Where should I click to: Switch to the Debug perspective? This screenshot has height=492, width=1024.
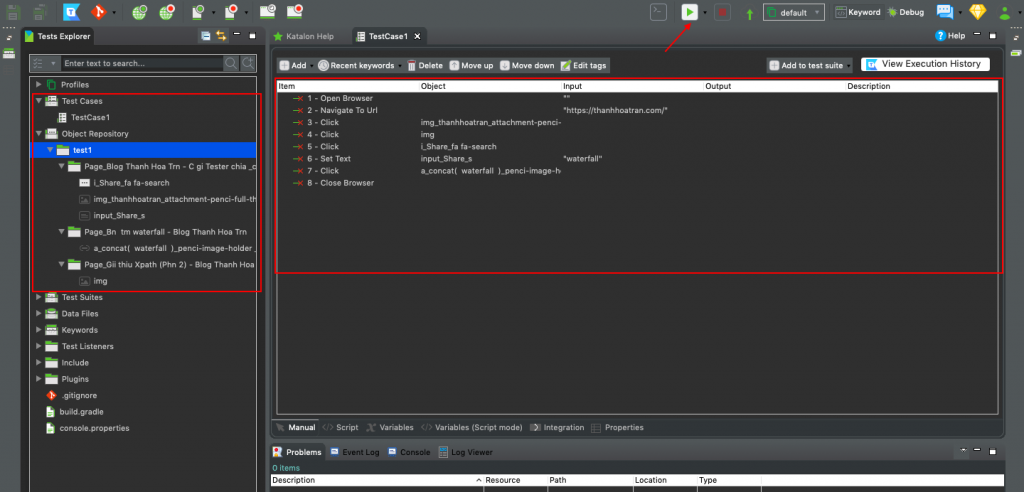[905, 12]
